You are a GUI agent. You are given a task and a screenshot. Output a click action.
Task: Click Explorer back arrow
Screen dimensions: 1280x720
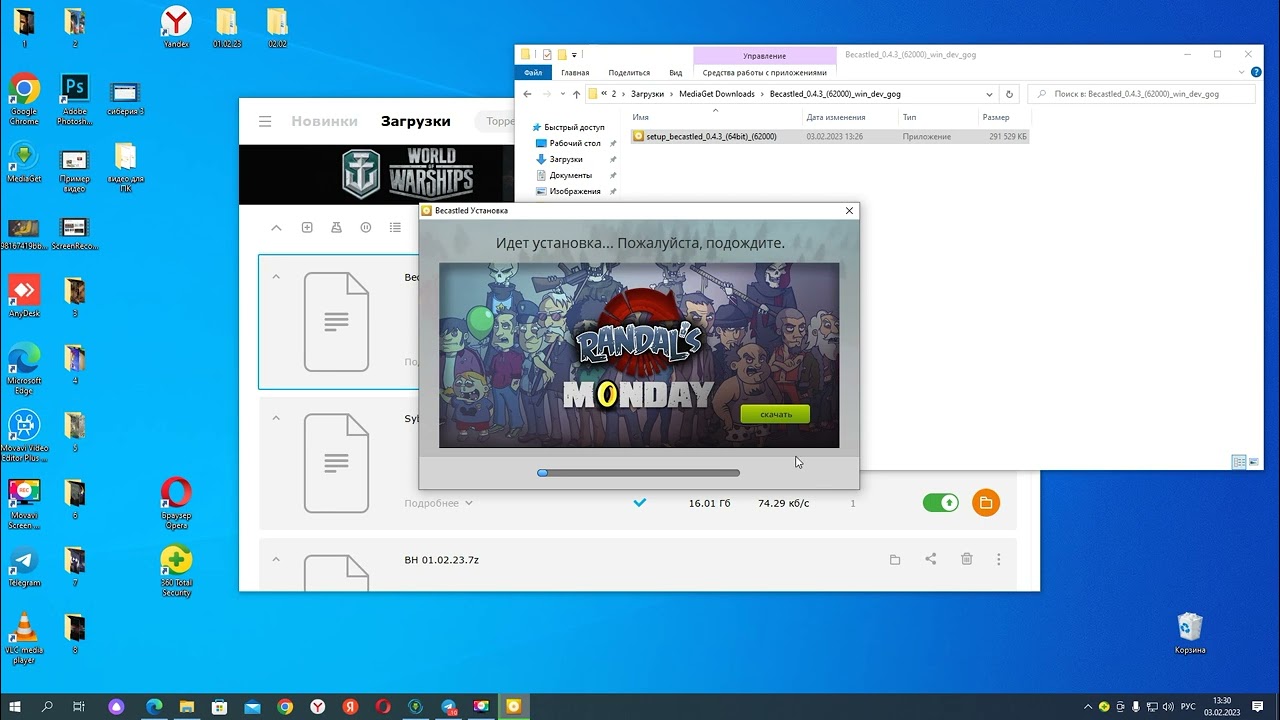(527, 94)
